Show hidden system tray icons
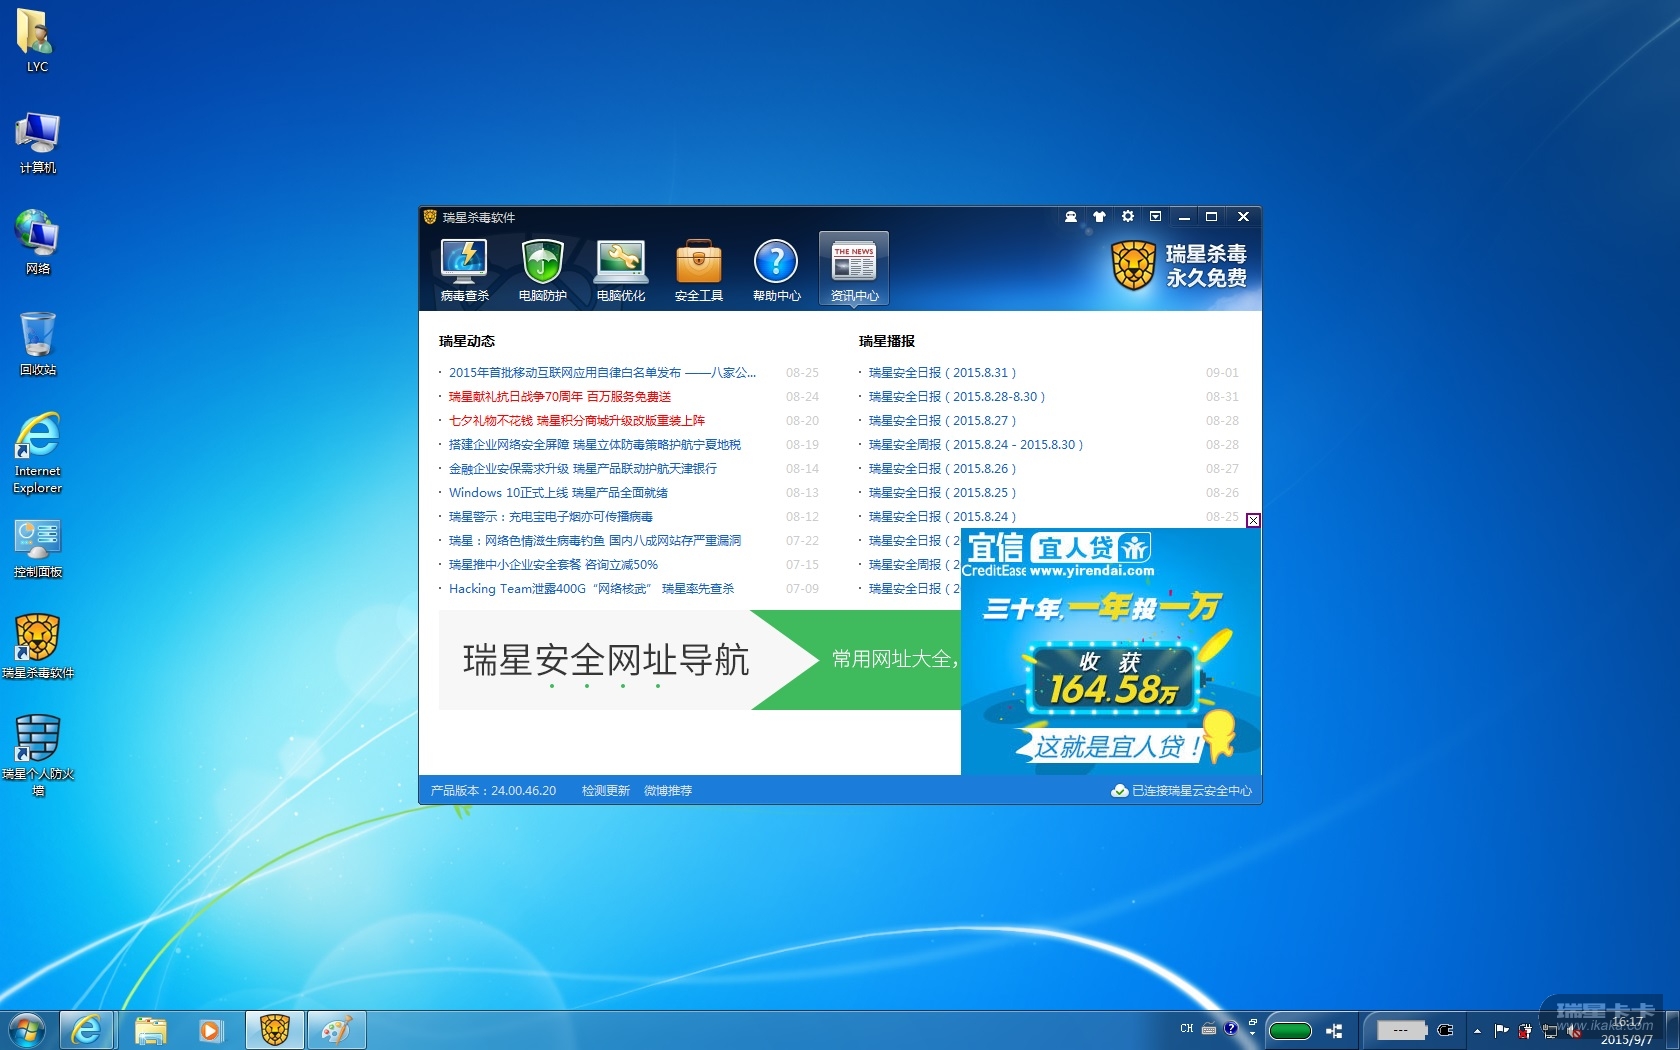The height and width of the screenshot is (1050, 1680). click(x=1477, y=1030)
